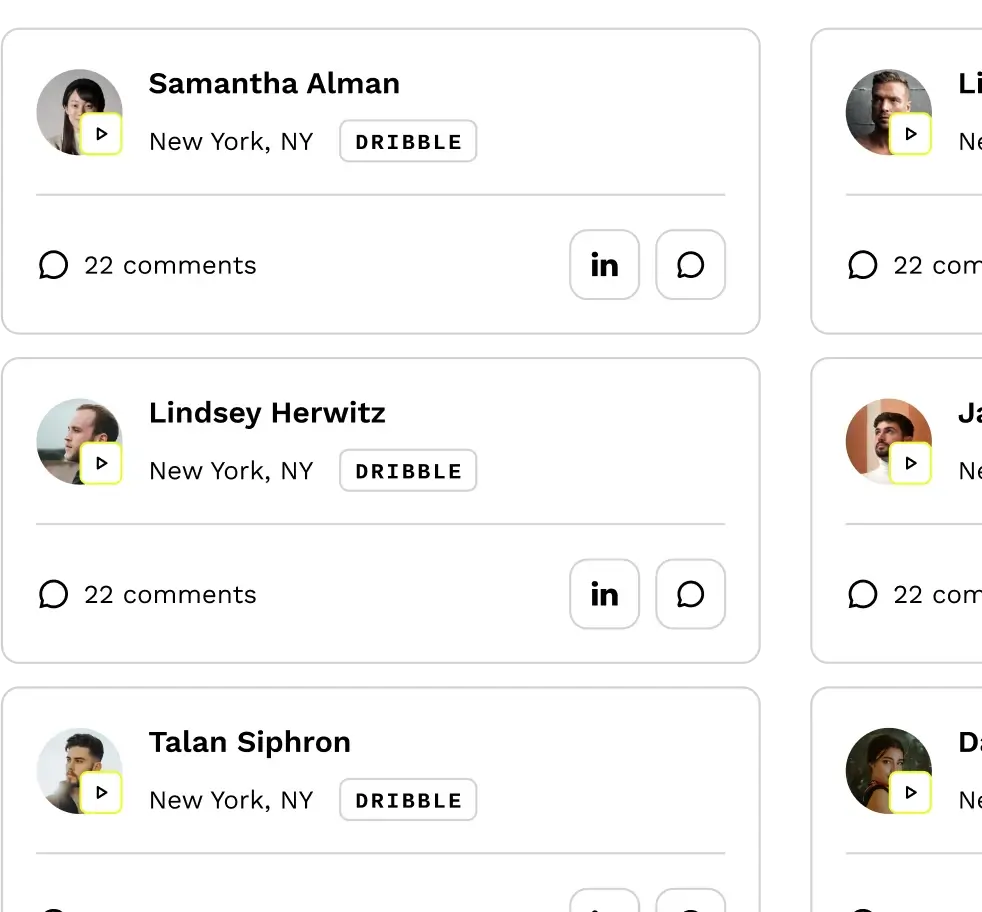The image size is (982, 912).
Task: Open the Talan Siphron profile name
Action: tap(250, 742)
